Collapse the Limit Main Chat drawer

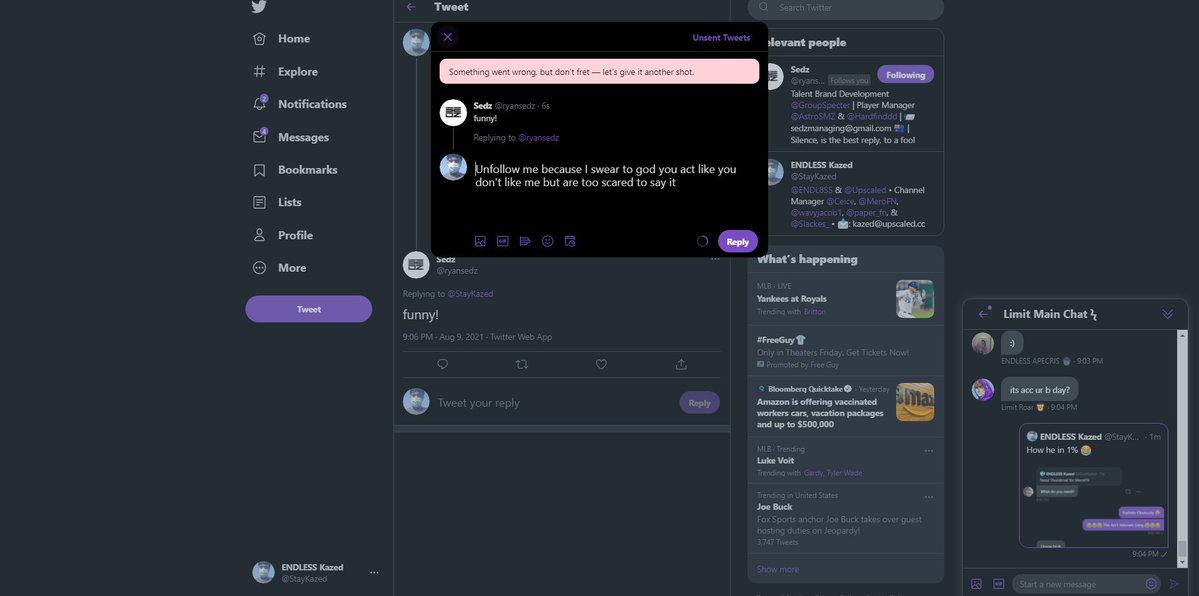pyautogui.click(x=1167, y=314)
